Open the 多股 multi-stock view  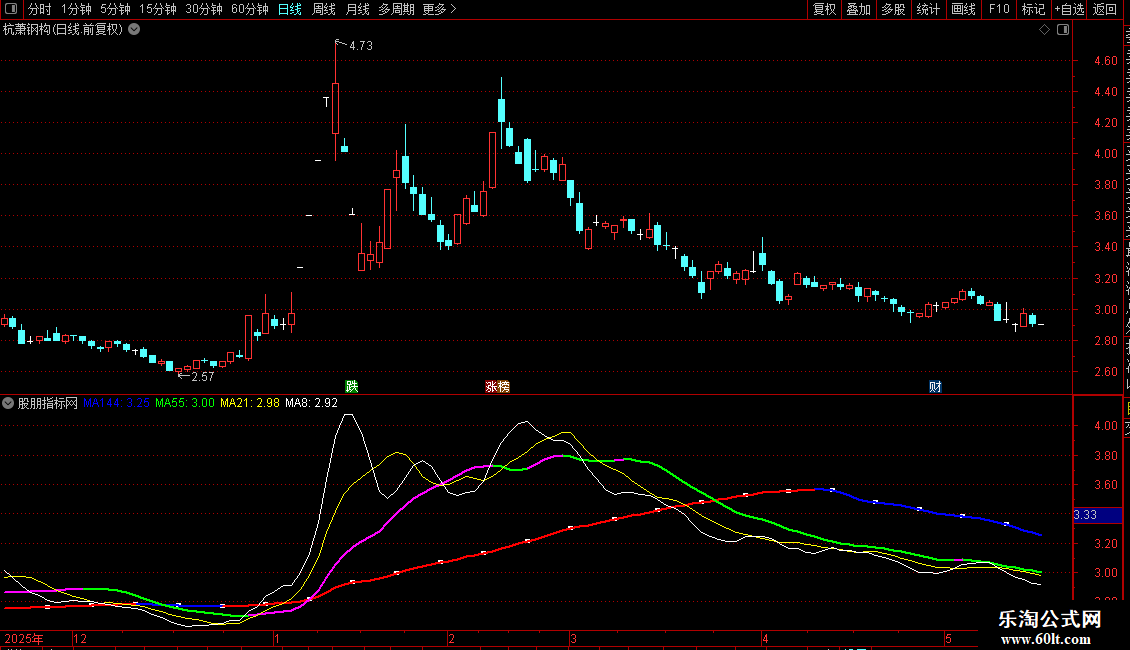(893, 9)
